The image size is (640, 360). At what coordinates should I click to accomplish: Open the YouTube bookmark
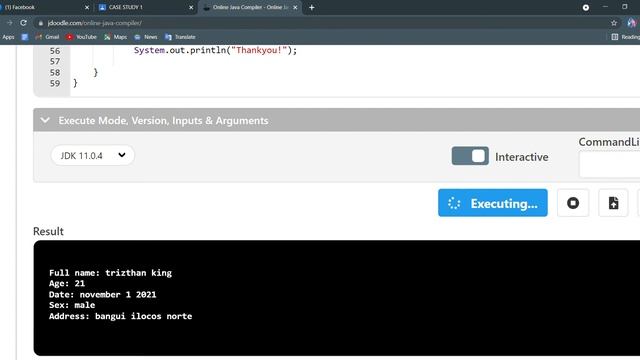(81, 37)
